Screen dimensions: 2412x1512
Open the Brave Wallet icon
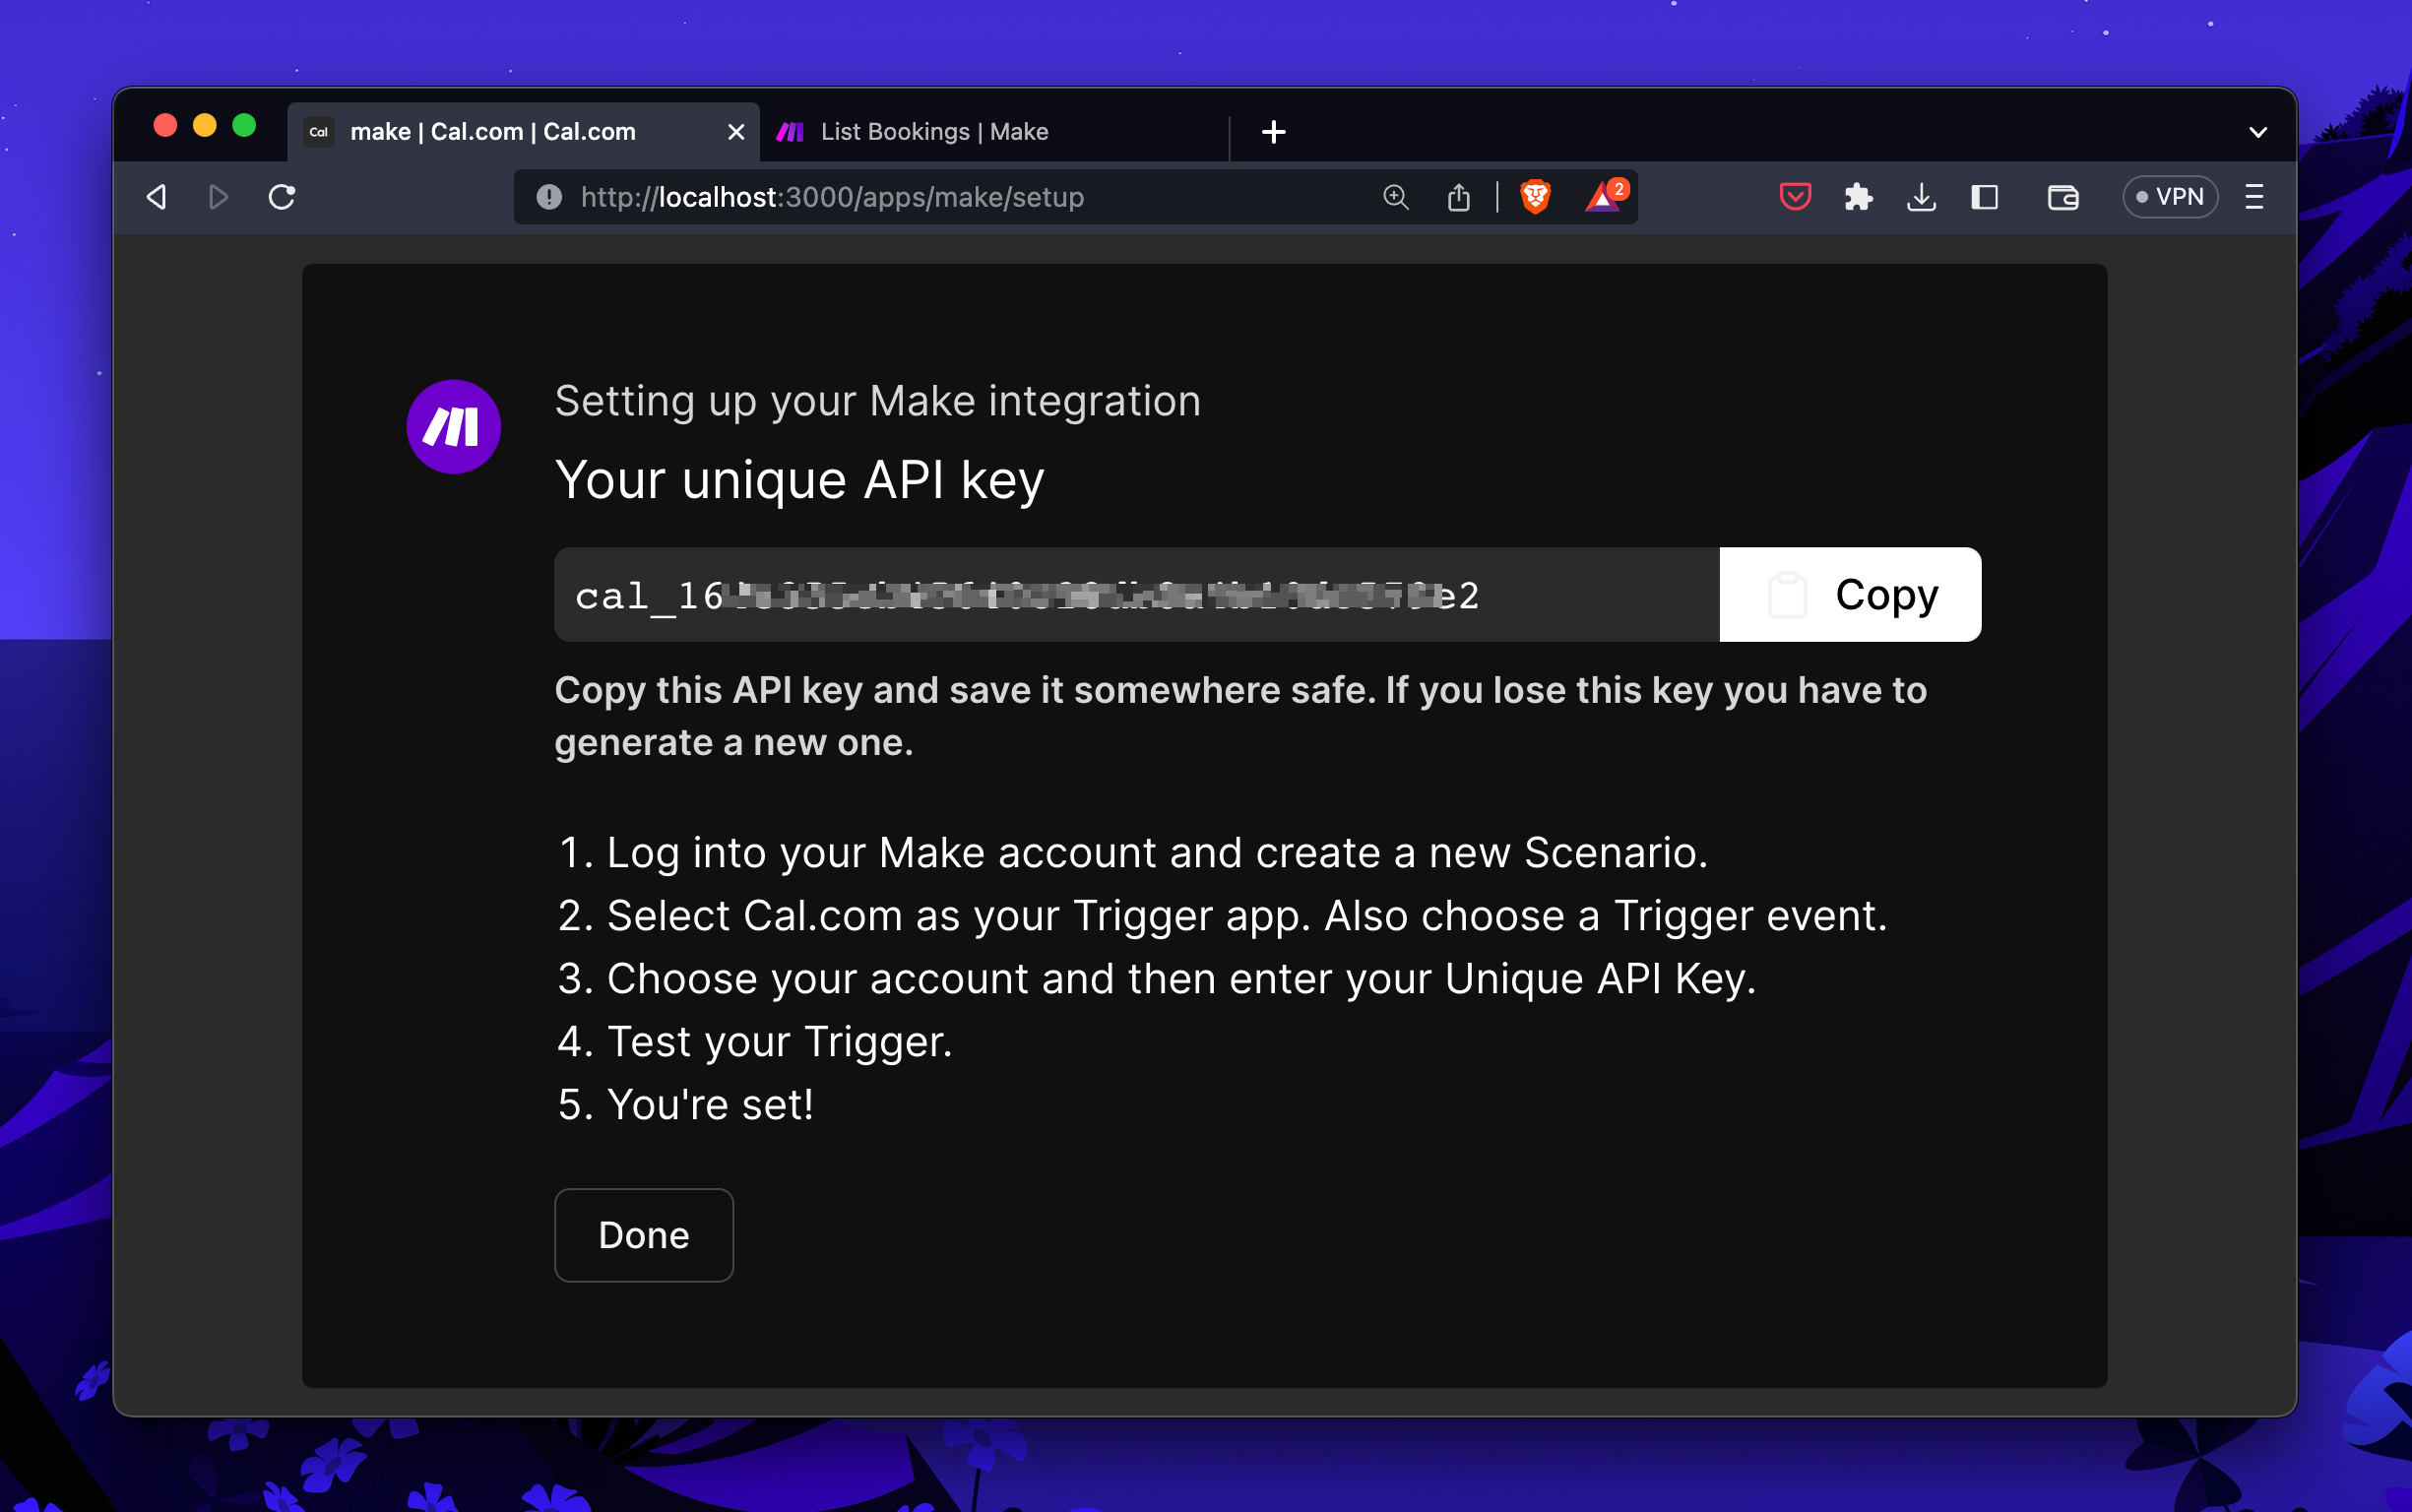[2063, 197]
